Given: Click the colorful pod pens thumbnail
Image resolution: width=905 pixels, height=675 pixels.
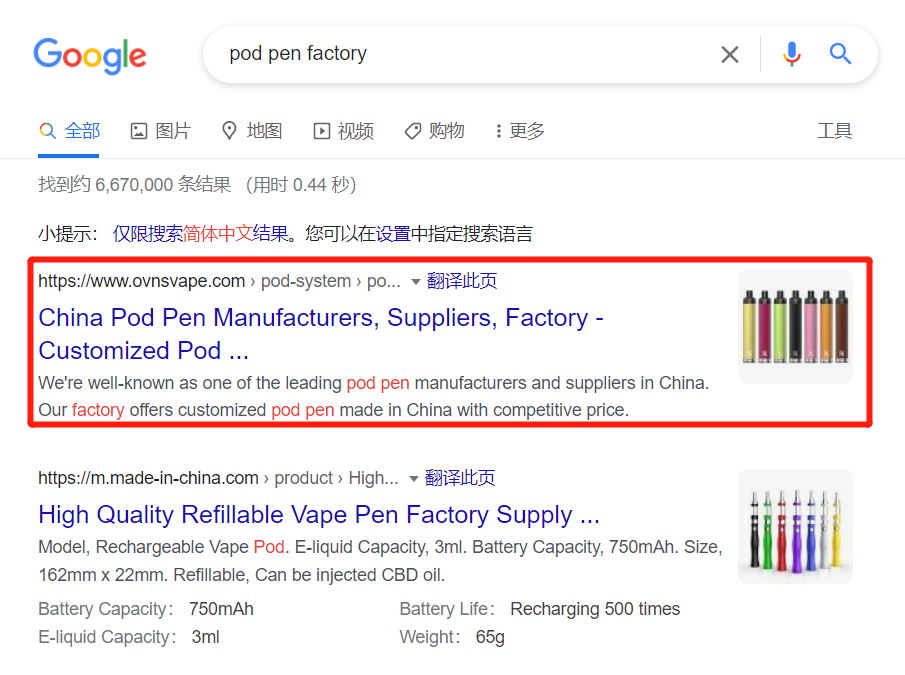Looking at the screenshot, I should (x=795, y=326).
